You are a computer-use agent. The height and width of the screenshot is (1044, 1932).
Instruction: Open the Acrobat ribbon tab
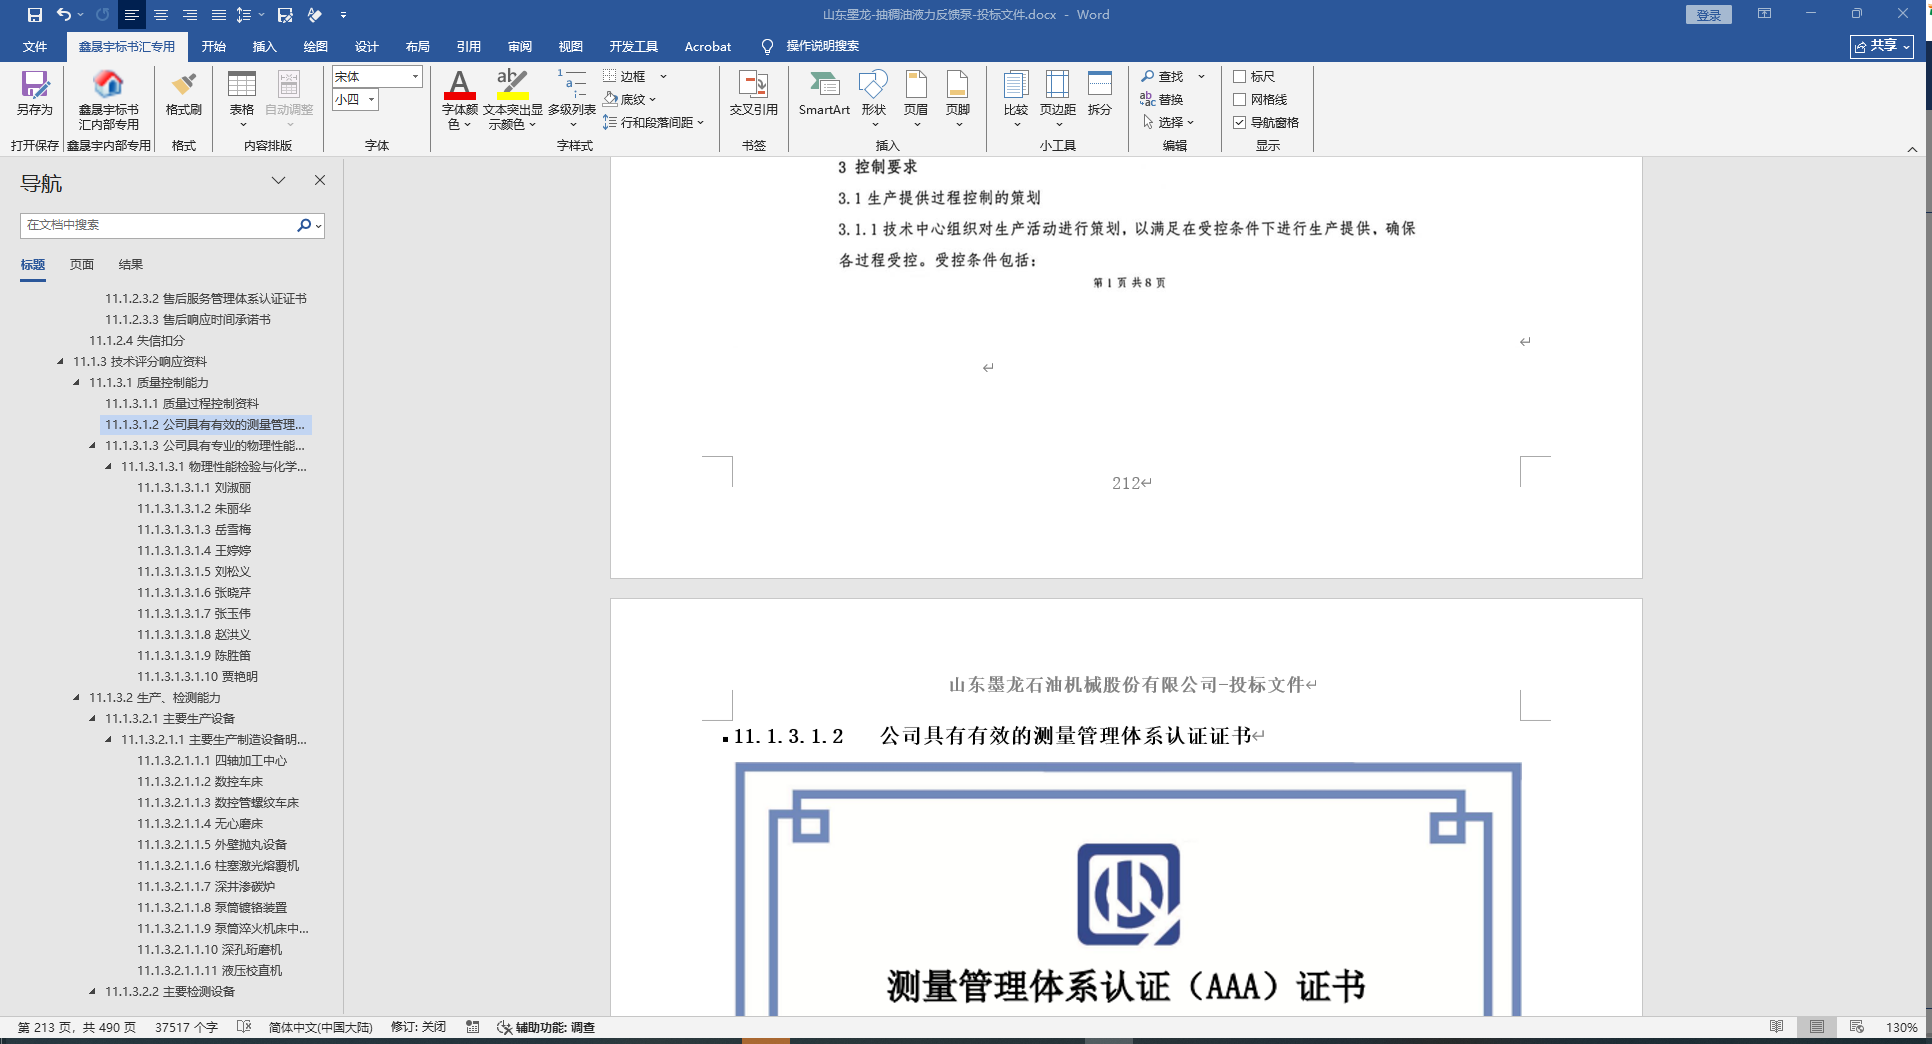pos(708,46)
